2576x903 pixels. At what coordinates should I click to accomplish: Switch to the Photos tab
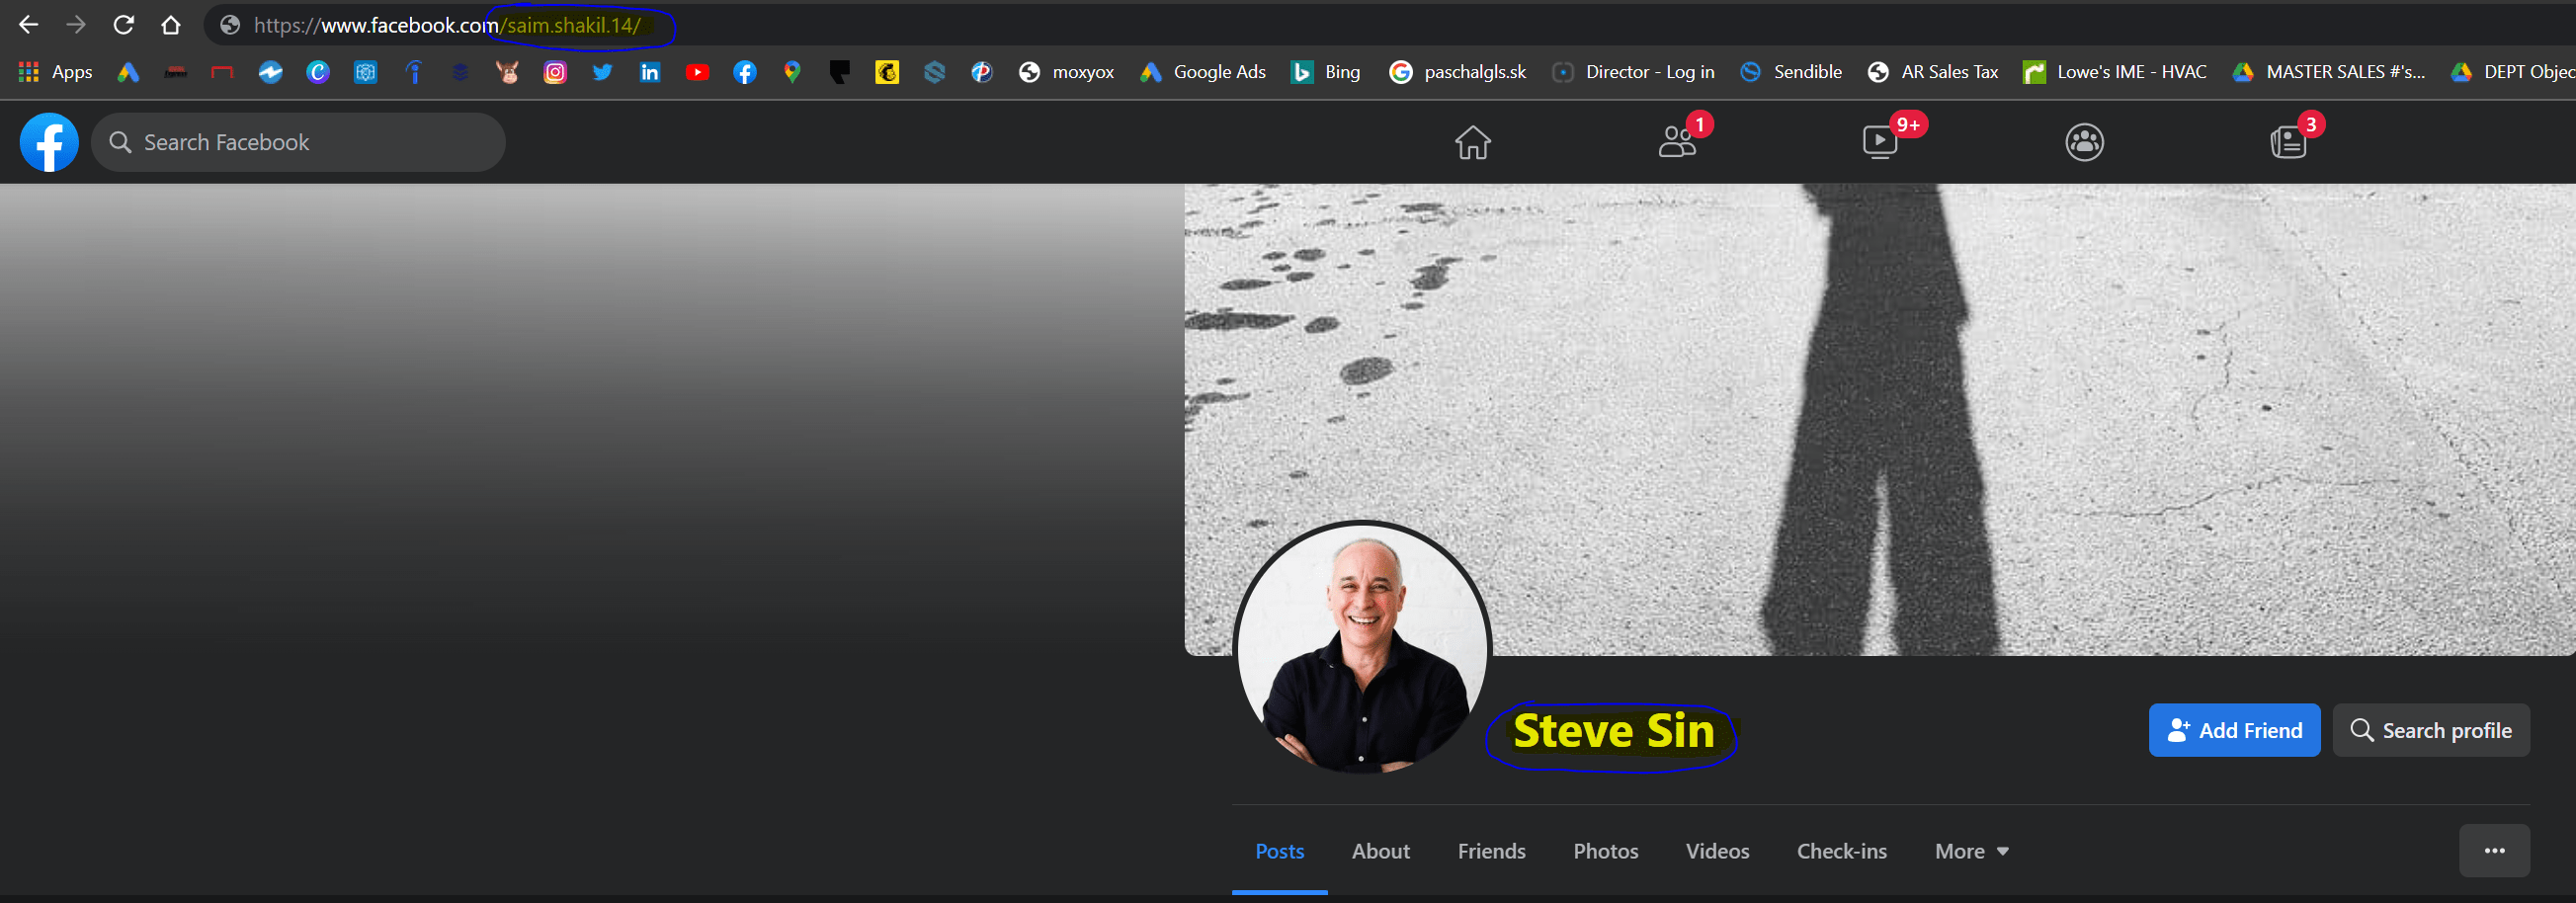(x=1605, y=851)
